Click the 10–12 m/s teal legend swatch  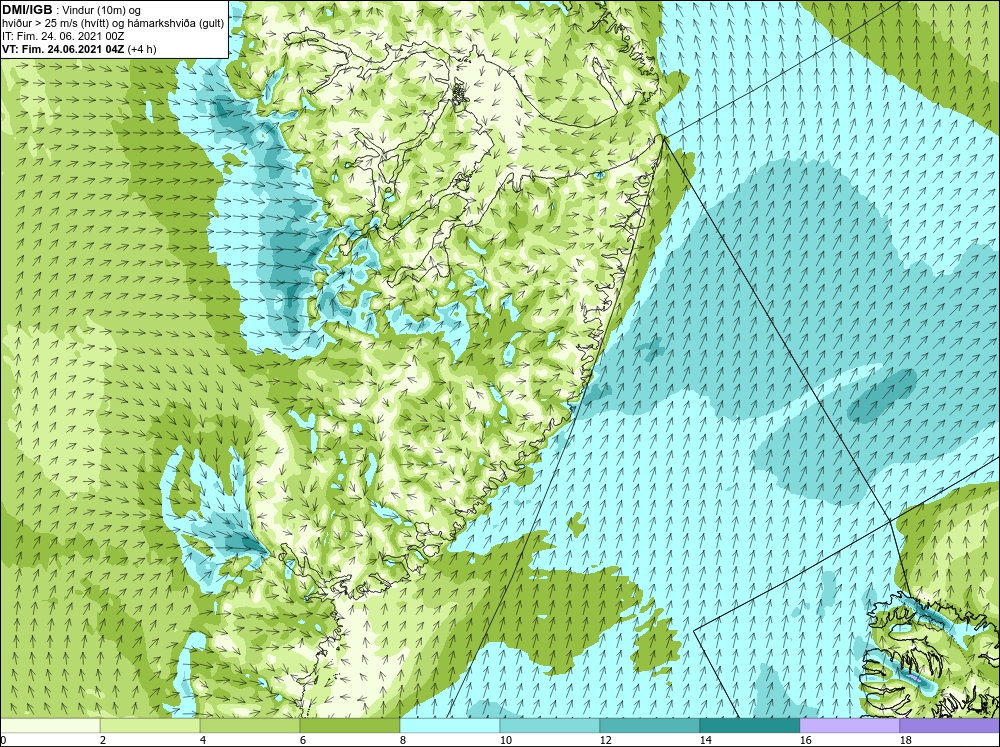pos(550,725)
